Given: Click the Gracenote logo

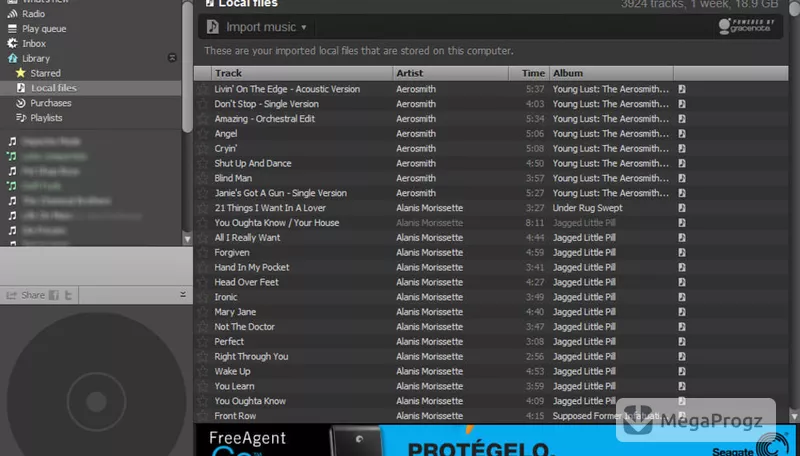Looking at the screenshot, I should pyautogui.click(x=746, y=26).
